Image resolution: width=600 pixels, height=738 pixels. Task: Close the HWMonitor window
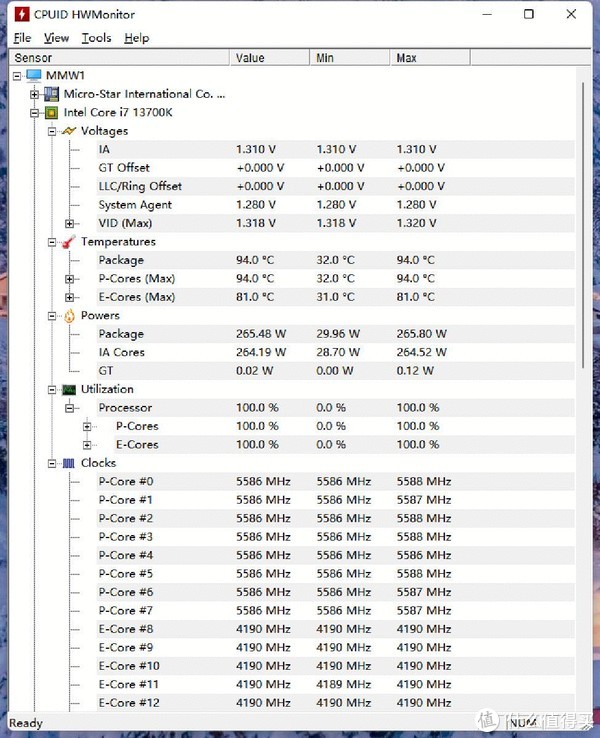[571, 14]
